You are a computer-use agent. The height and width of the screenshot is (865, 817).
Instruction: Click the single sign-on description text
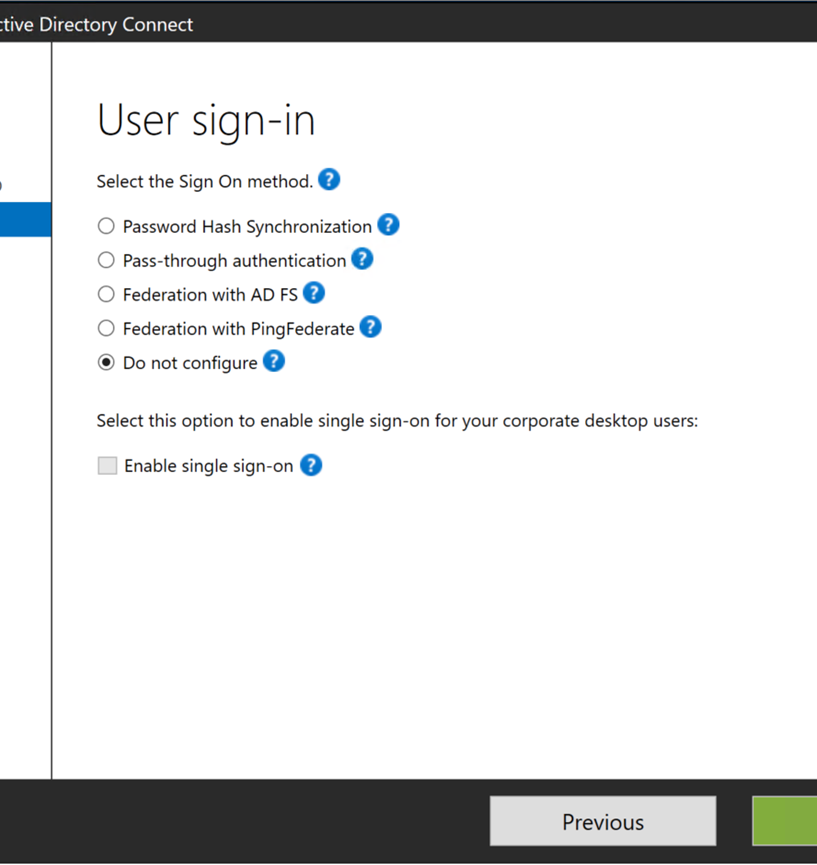(x=397, y=420)
